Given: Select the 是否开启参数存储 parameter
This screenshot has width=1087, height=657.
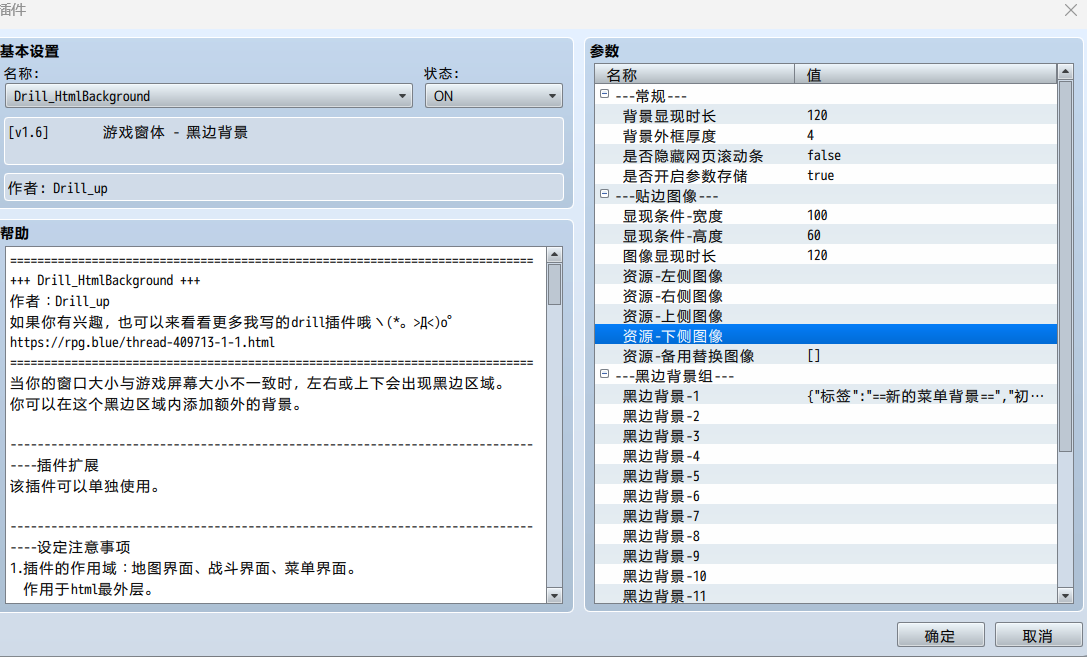Looking at the screenshot, I should tap(826, 176).
